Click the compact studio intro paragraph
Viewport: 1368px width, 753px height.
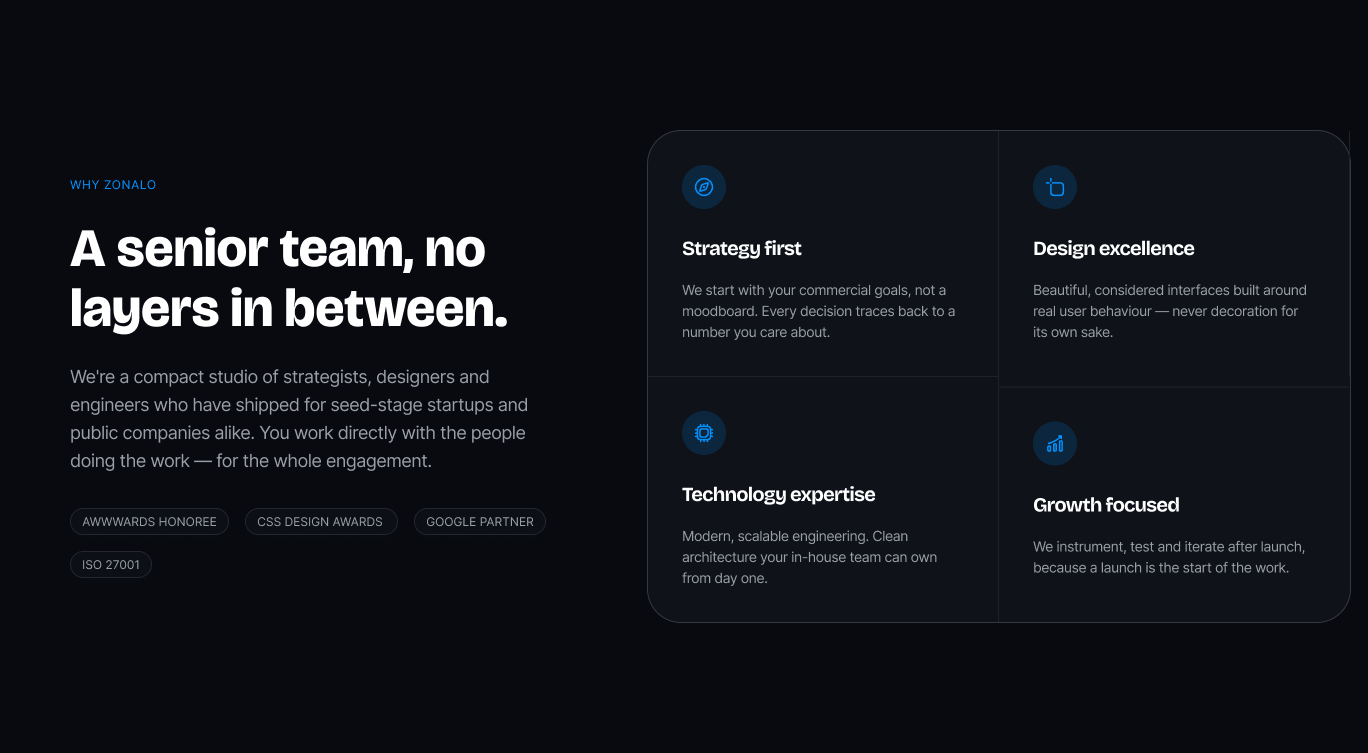coord(299,419)
